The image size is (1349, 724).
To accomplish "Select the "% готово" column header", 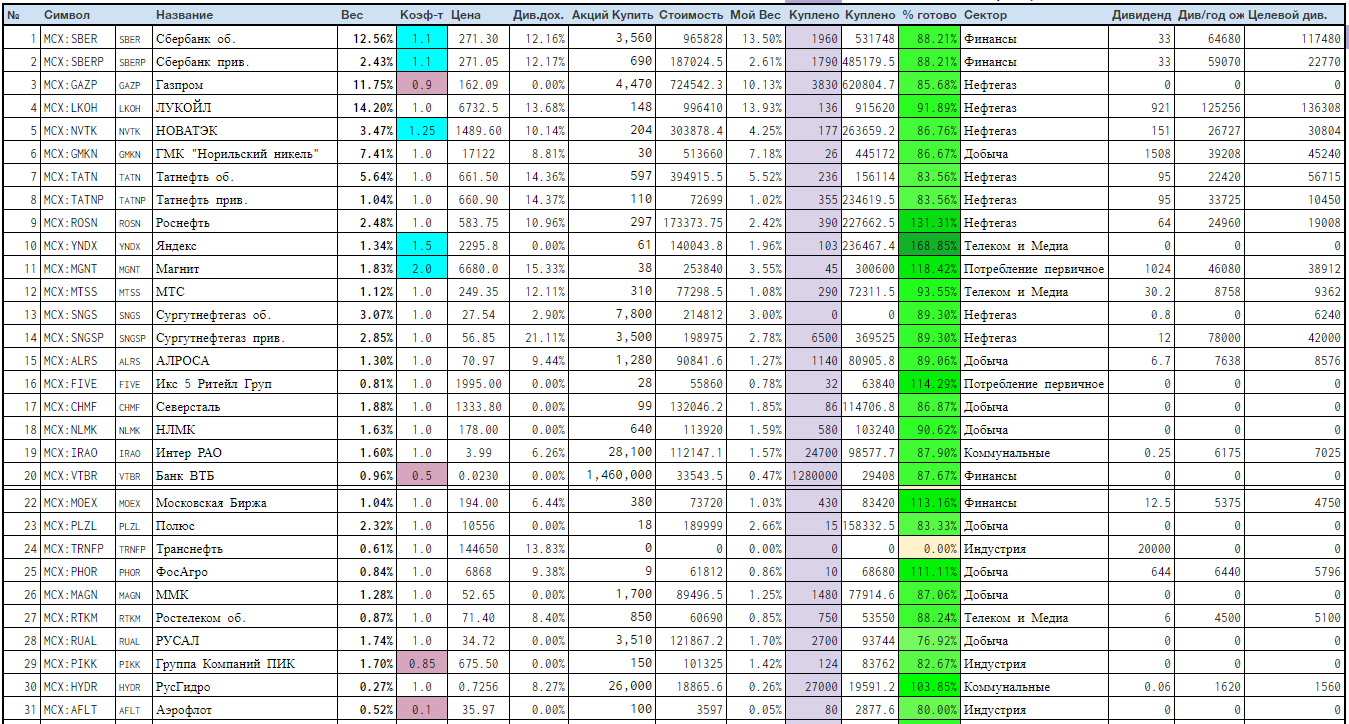I will (x=929, y=16).
